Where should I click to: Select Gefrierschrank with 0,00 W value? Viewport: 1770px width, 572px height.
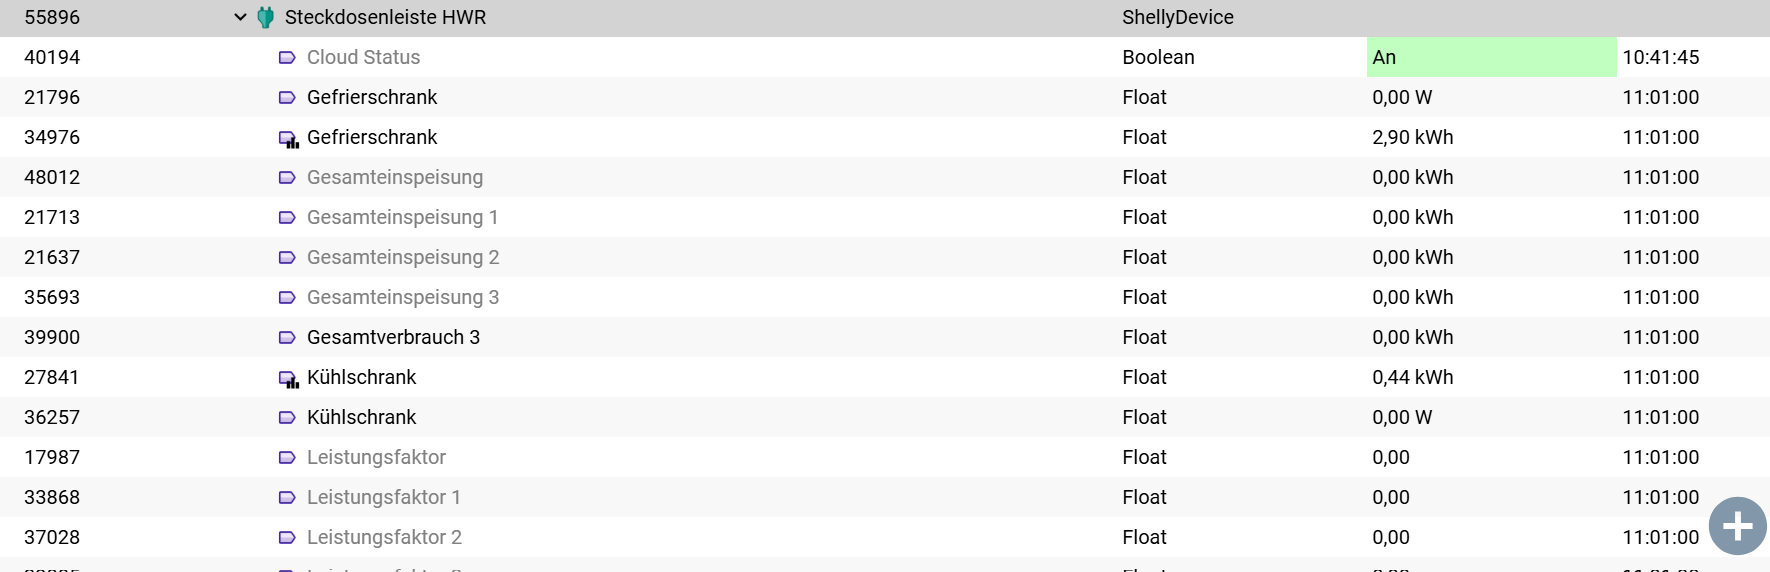[x=372, y=97]
